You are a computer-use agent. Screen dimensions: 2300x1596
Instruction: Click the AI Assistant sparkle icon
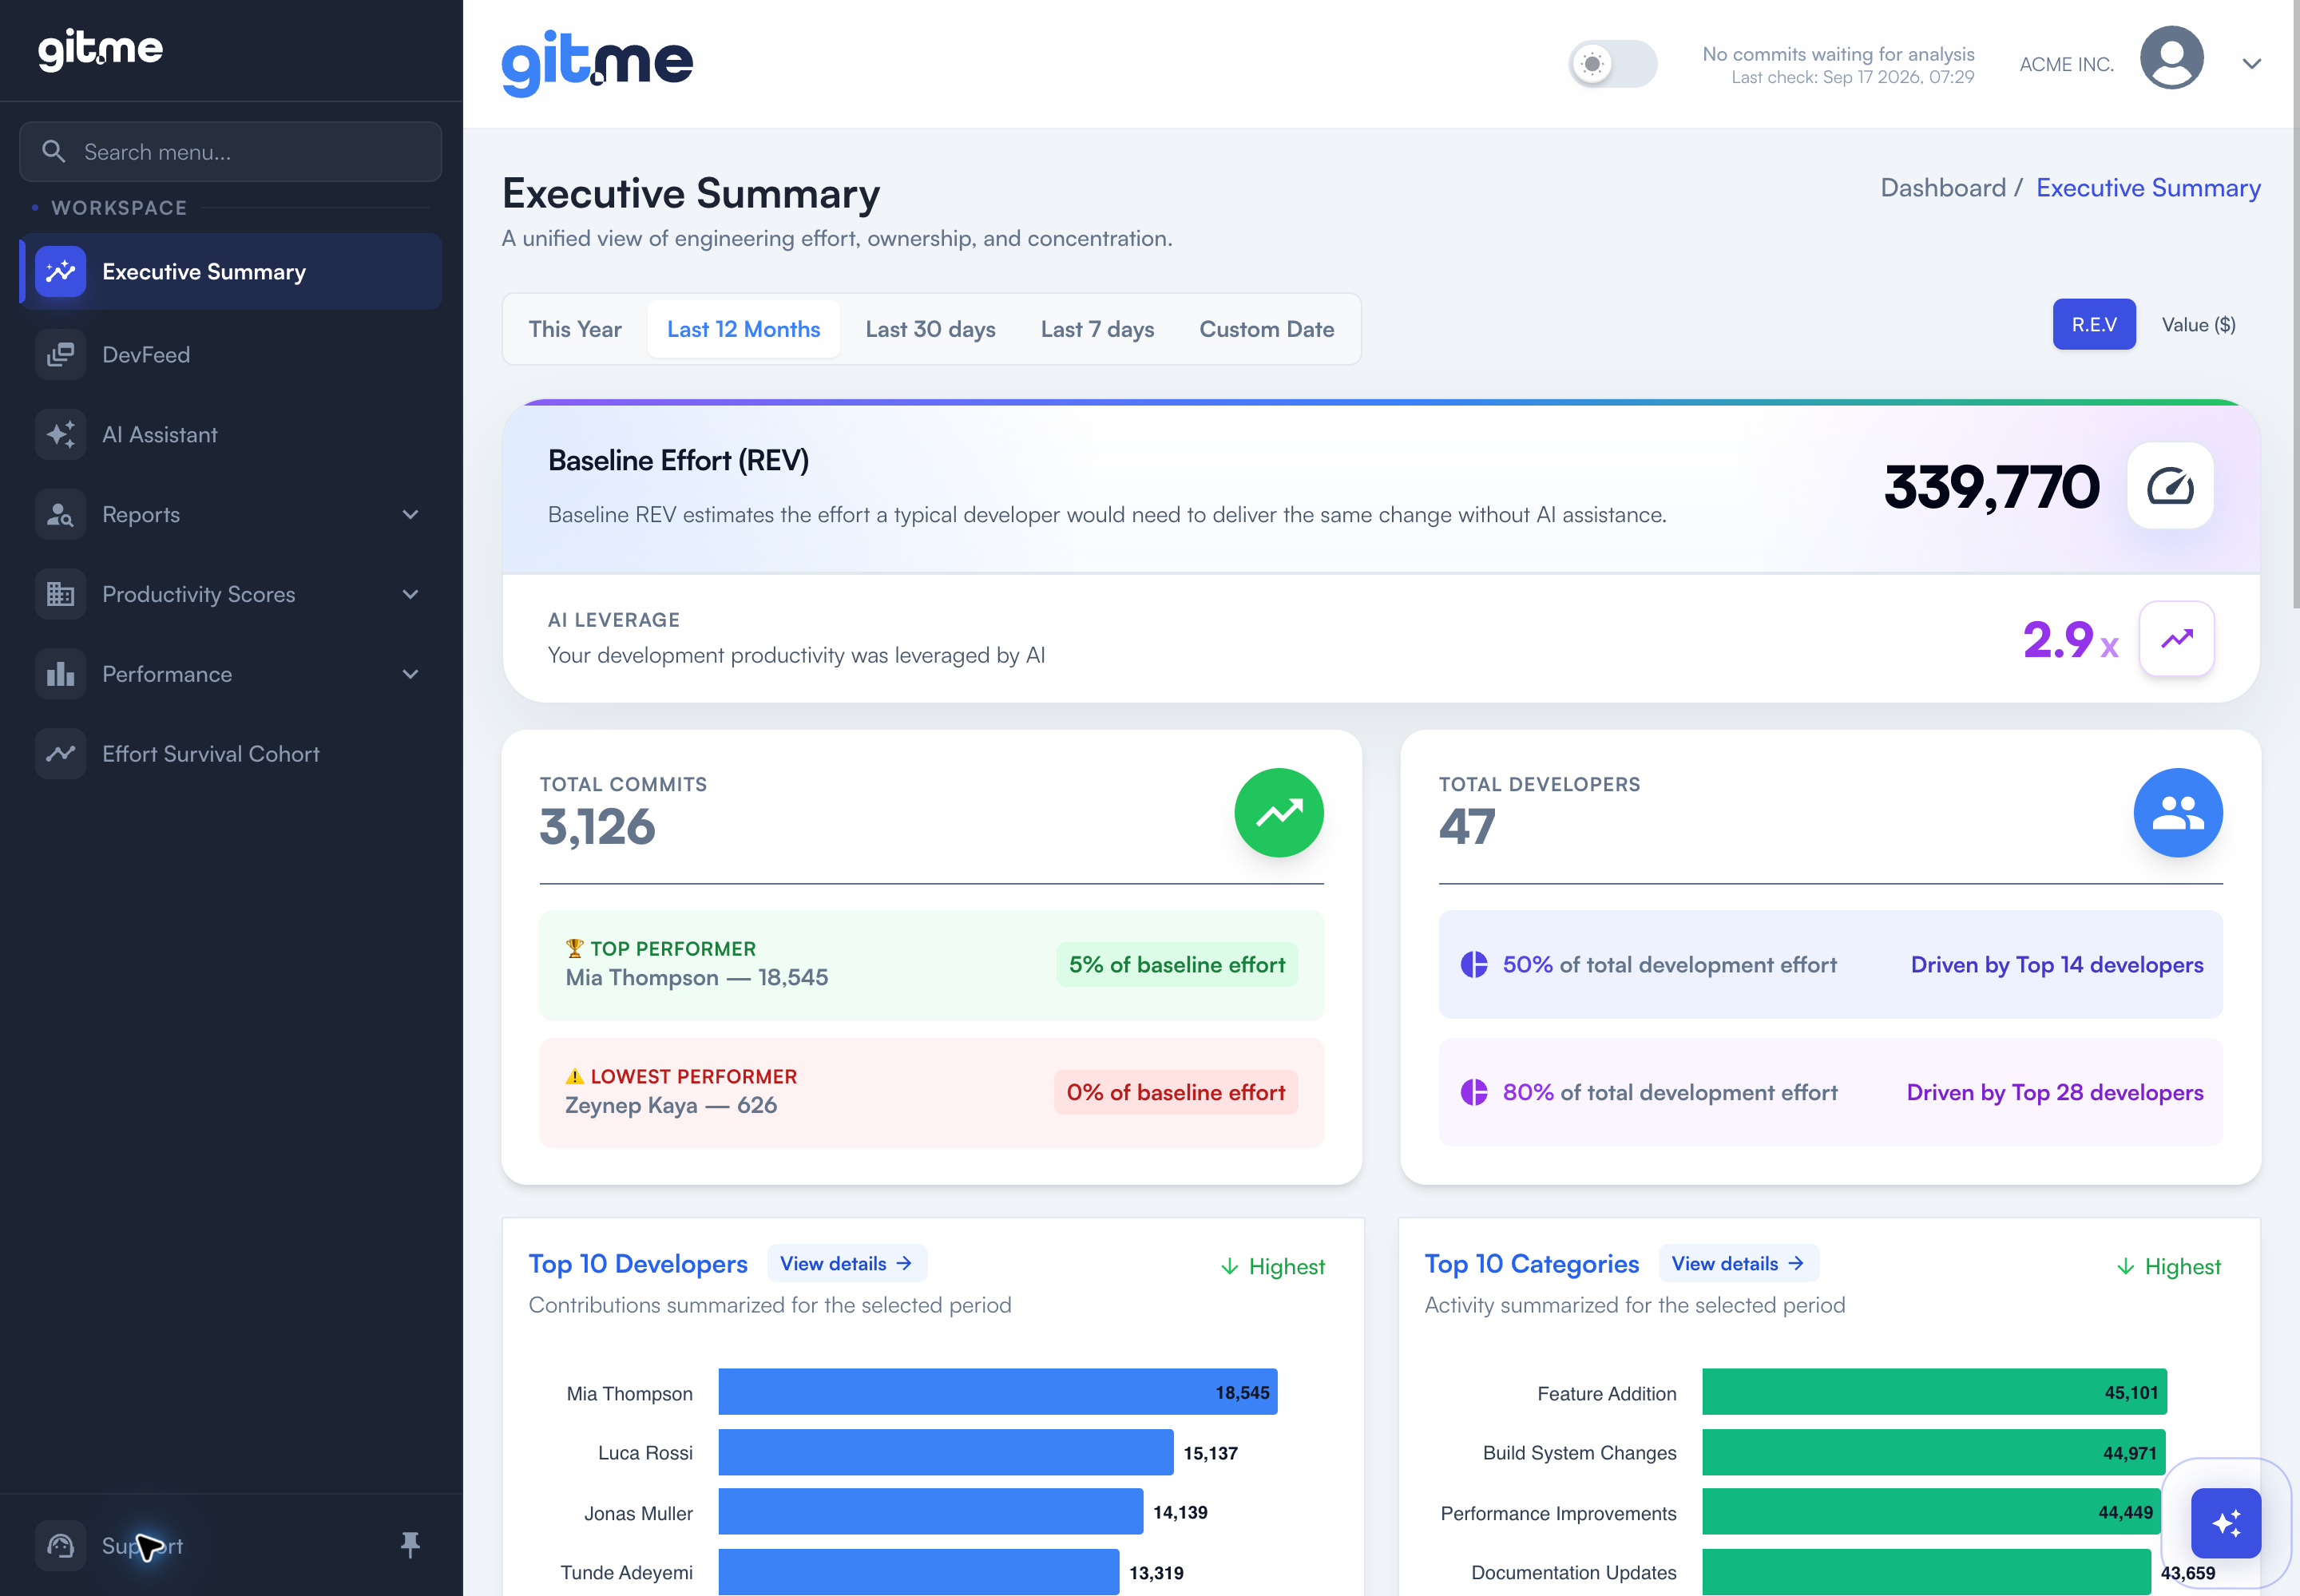pyautogui.click(x=60, y=435)
